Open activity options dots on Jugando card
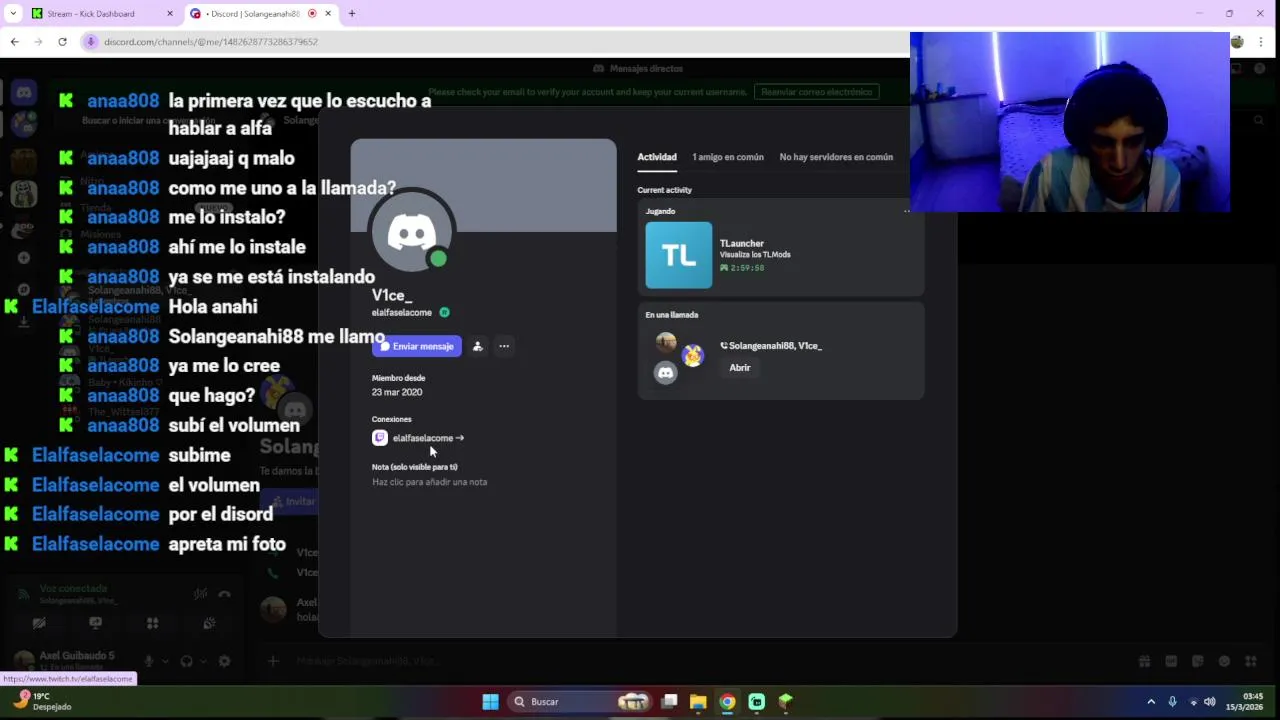Image resolution: width=1280 pixels, height=720 pixels. coord(907,211)
